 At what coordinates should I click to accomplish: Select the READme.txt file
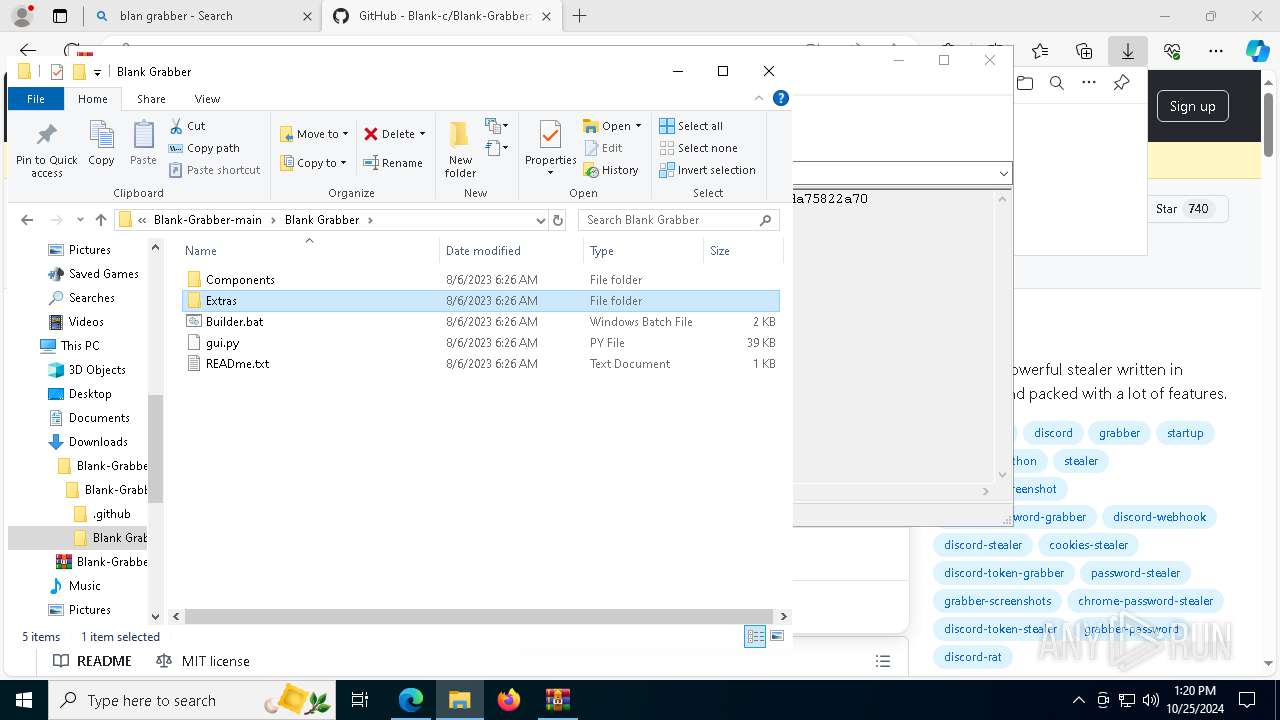pos(237,364)
